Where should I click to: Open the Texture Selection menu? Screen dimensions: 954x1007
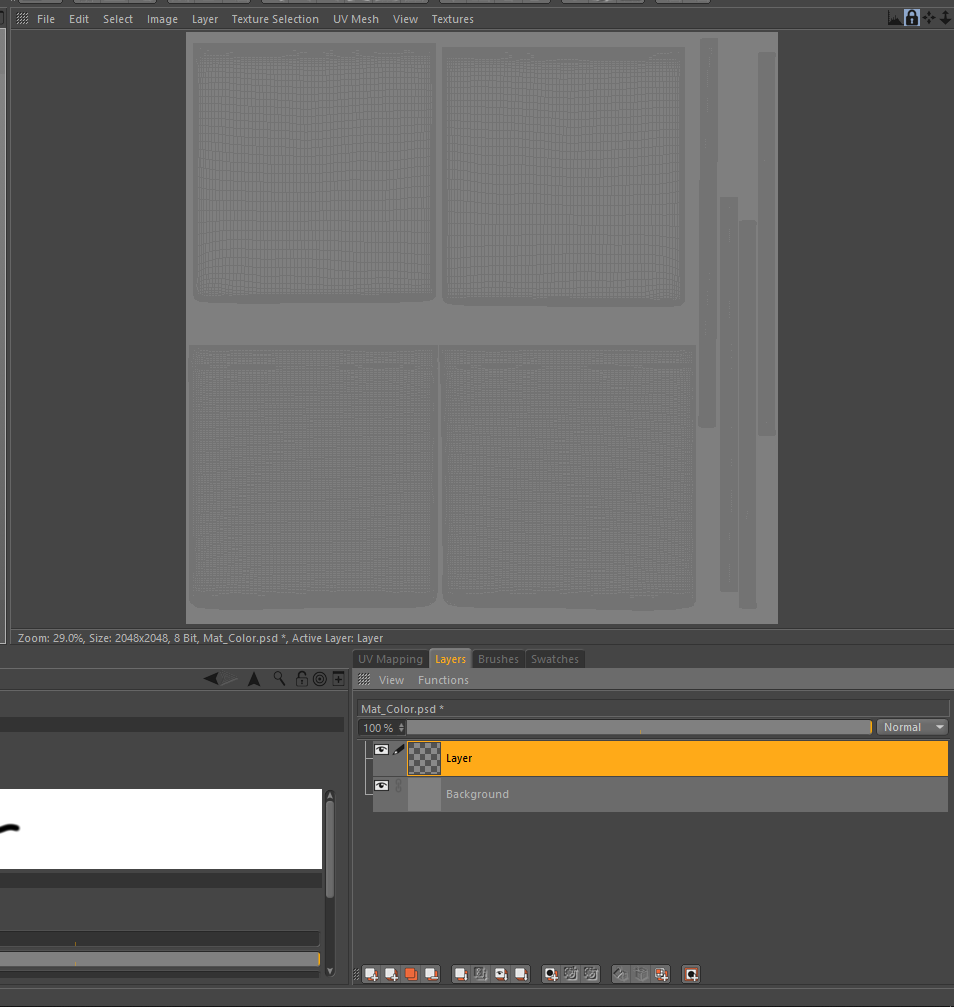pyautogui.click(x=275, y=19)
